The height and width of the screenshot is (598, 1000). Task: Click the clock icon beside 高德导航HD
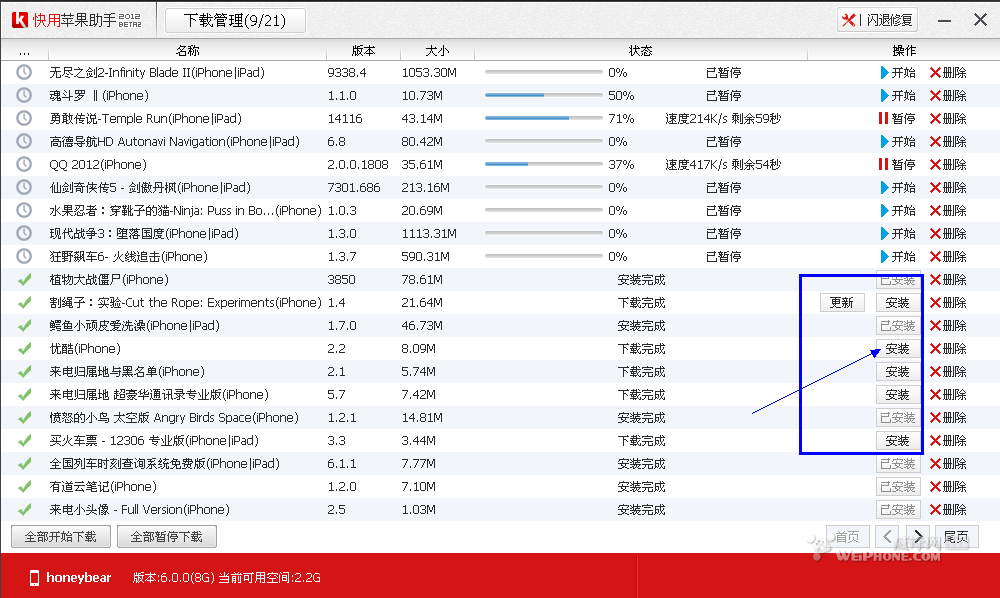coord(24,142)
